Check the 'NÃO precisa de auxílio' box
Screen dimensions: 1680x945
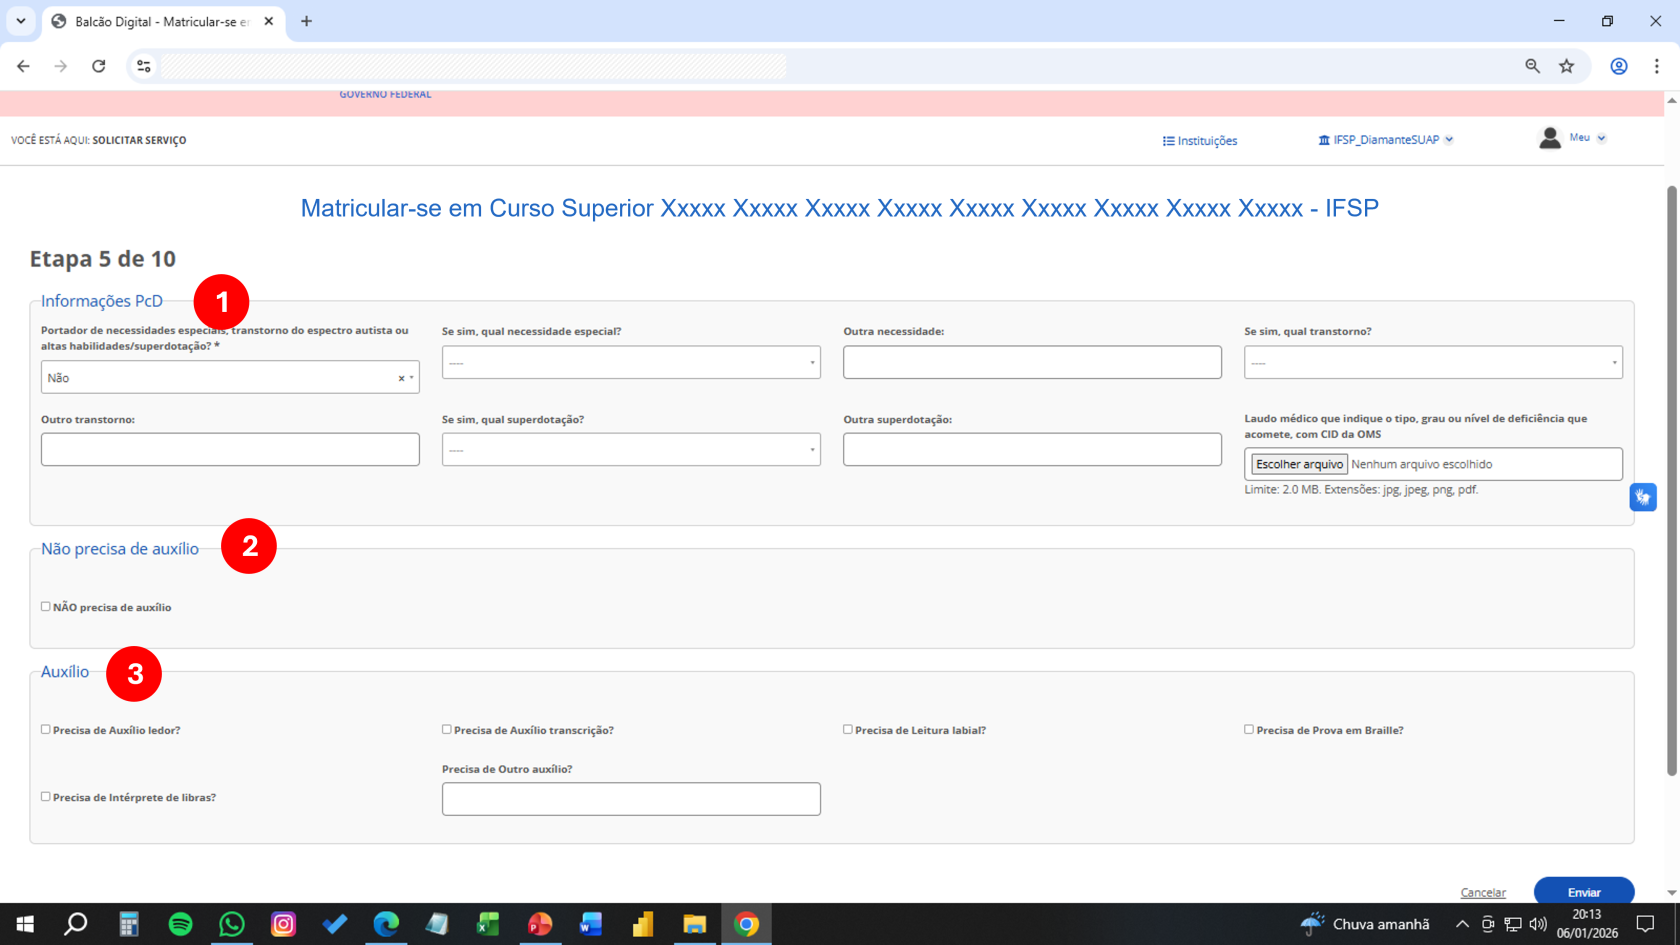pyautogui.click(x=46, y=607)
